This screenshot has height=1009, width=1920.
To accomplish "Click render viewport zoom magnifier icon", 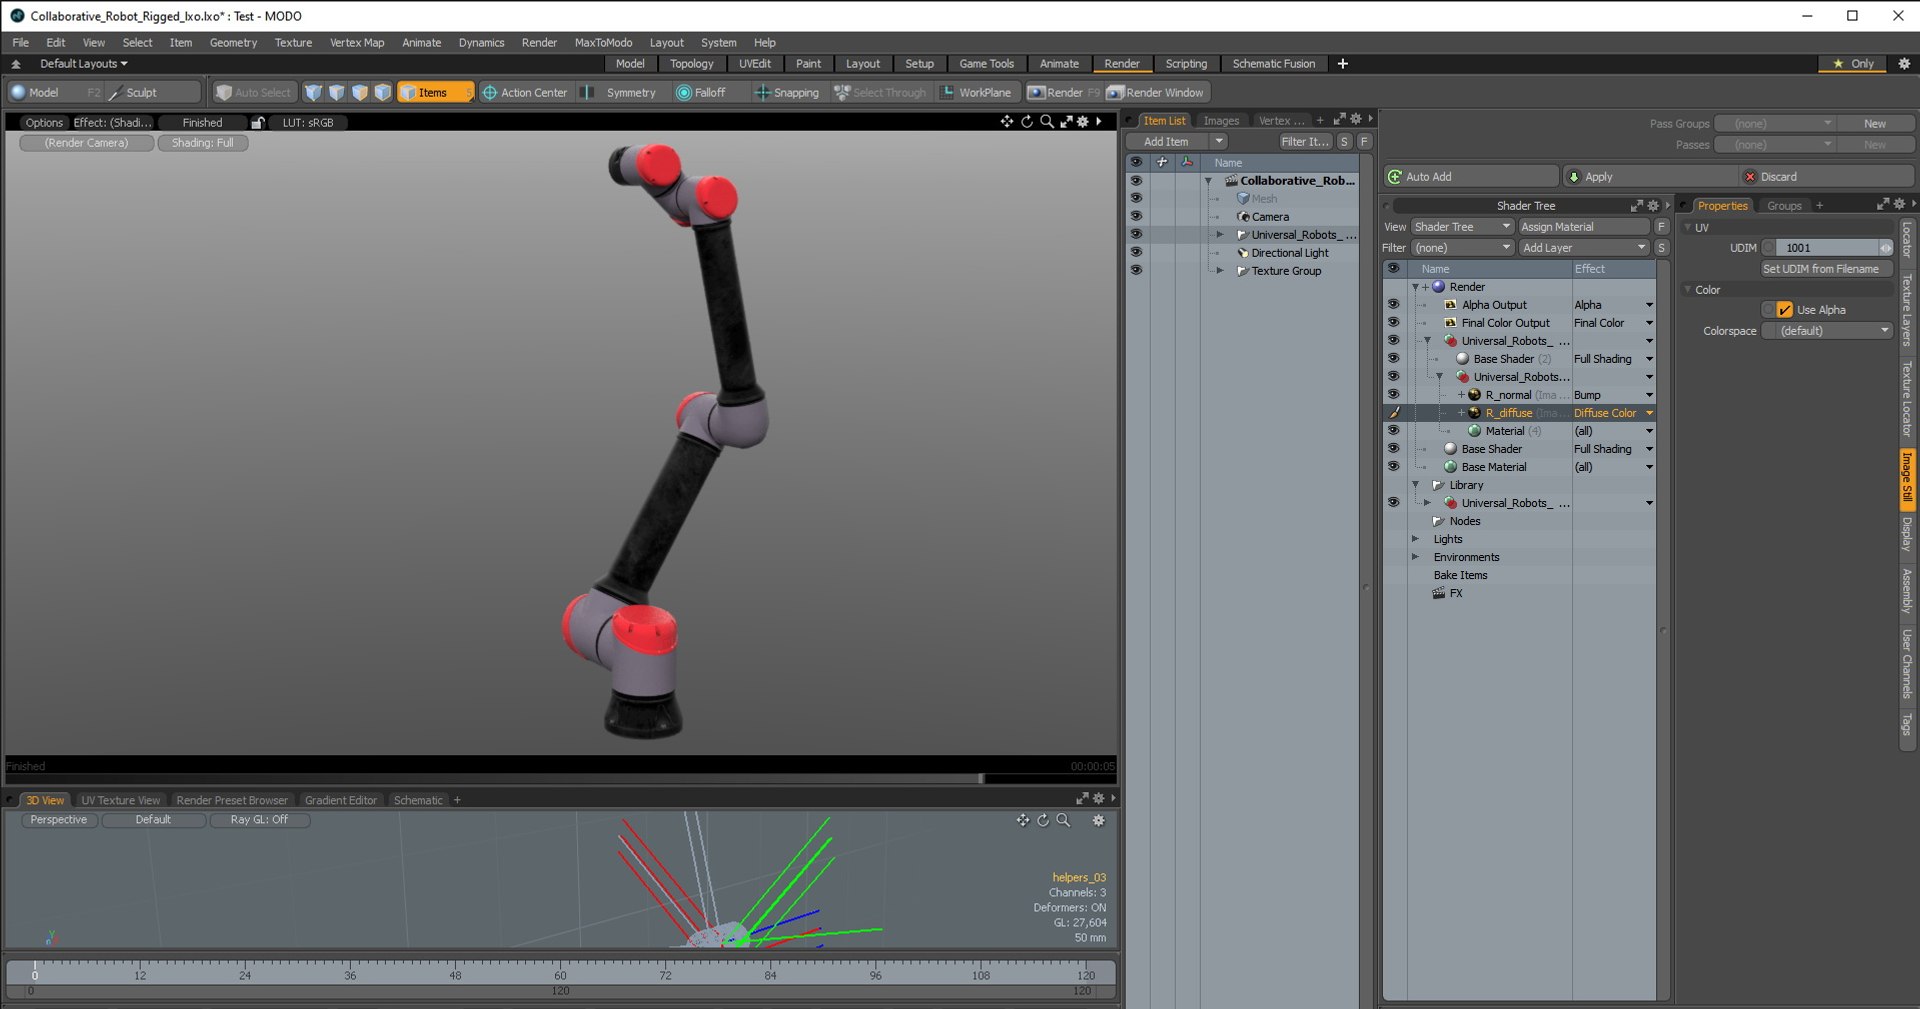I will coord(1046,121).
